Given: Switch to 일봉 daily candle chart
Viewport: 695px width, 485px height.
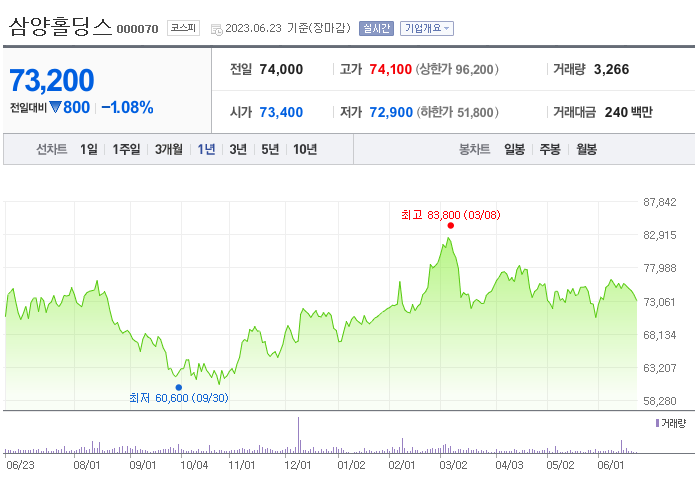Looking at the screenshot, I should coord(514,149).
